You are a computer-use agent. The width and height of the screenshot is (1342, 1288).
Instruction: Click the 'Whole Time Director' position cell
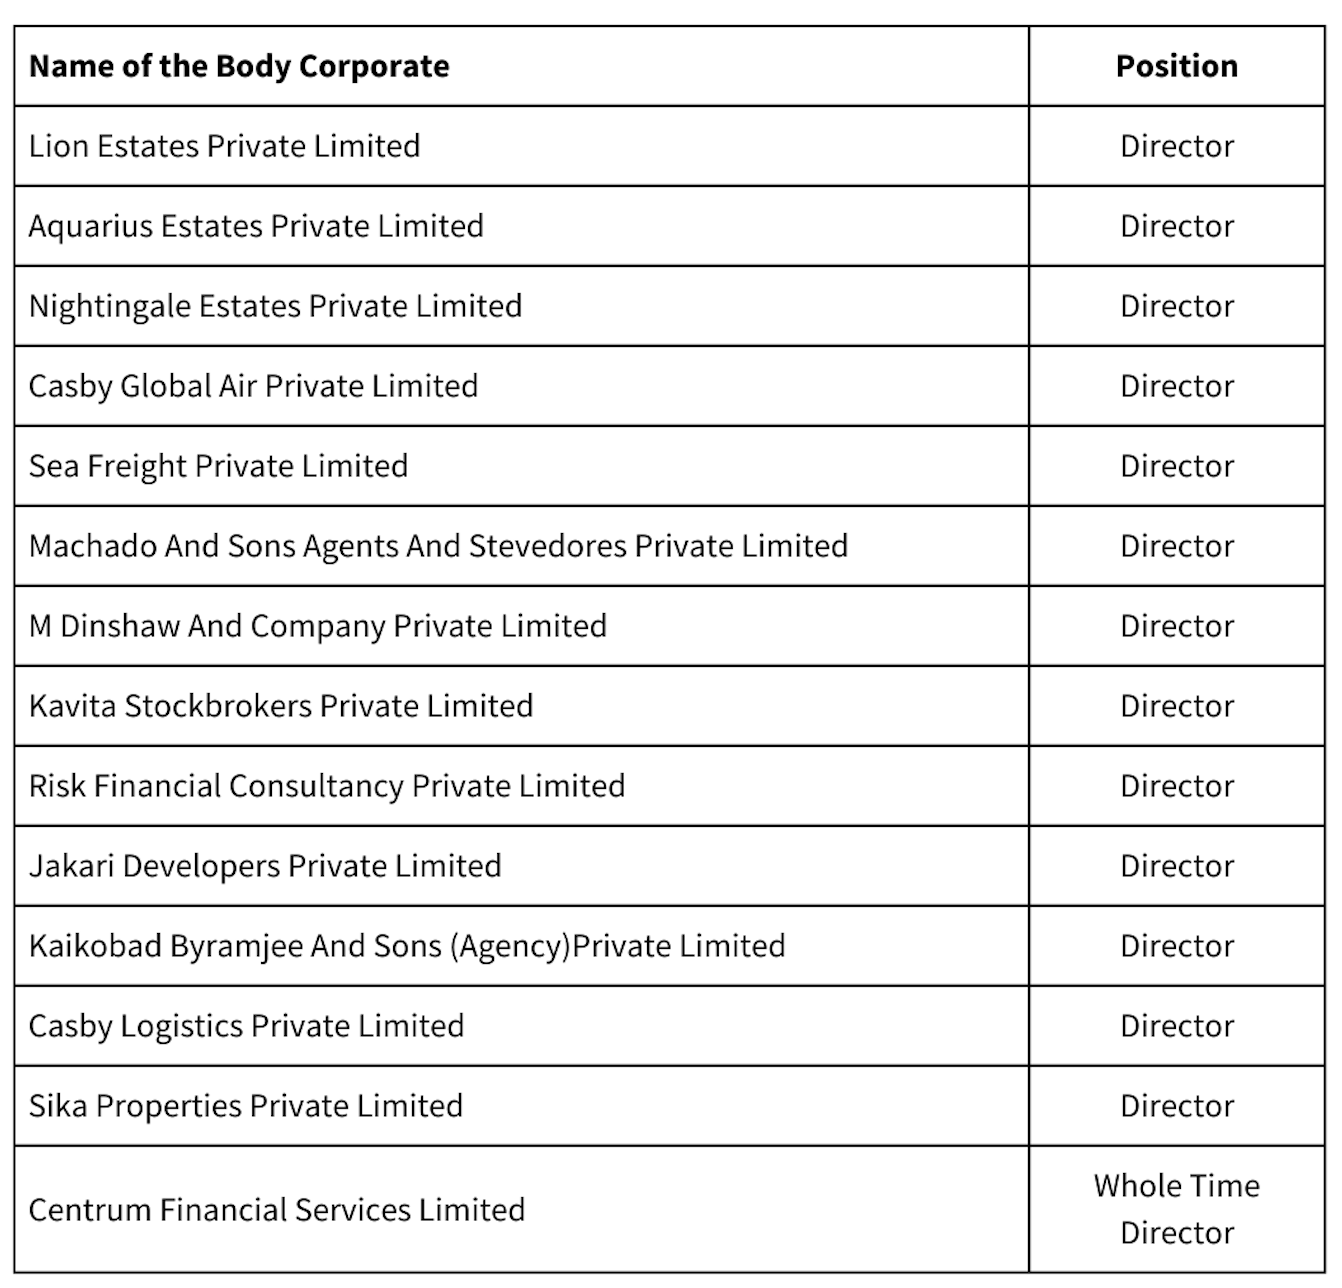[x=1176, y=1209]
